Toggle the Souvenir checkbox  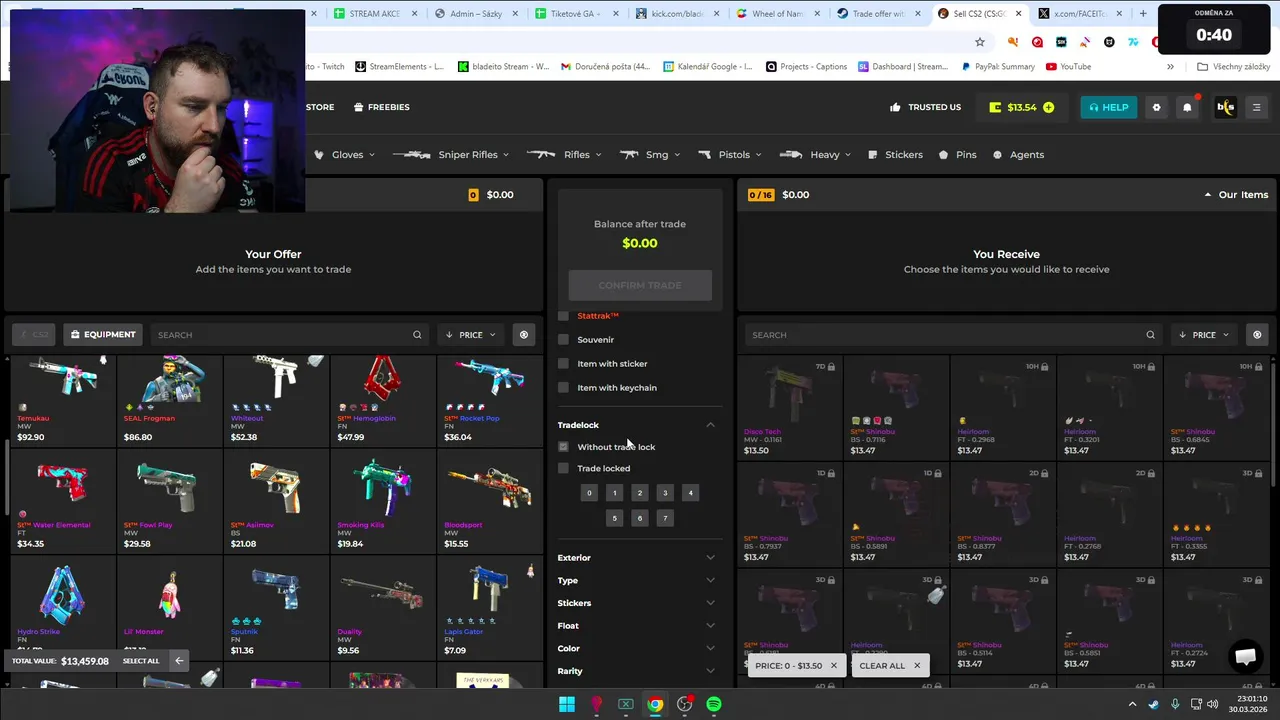pos(563,340)
